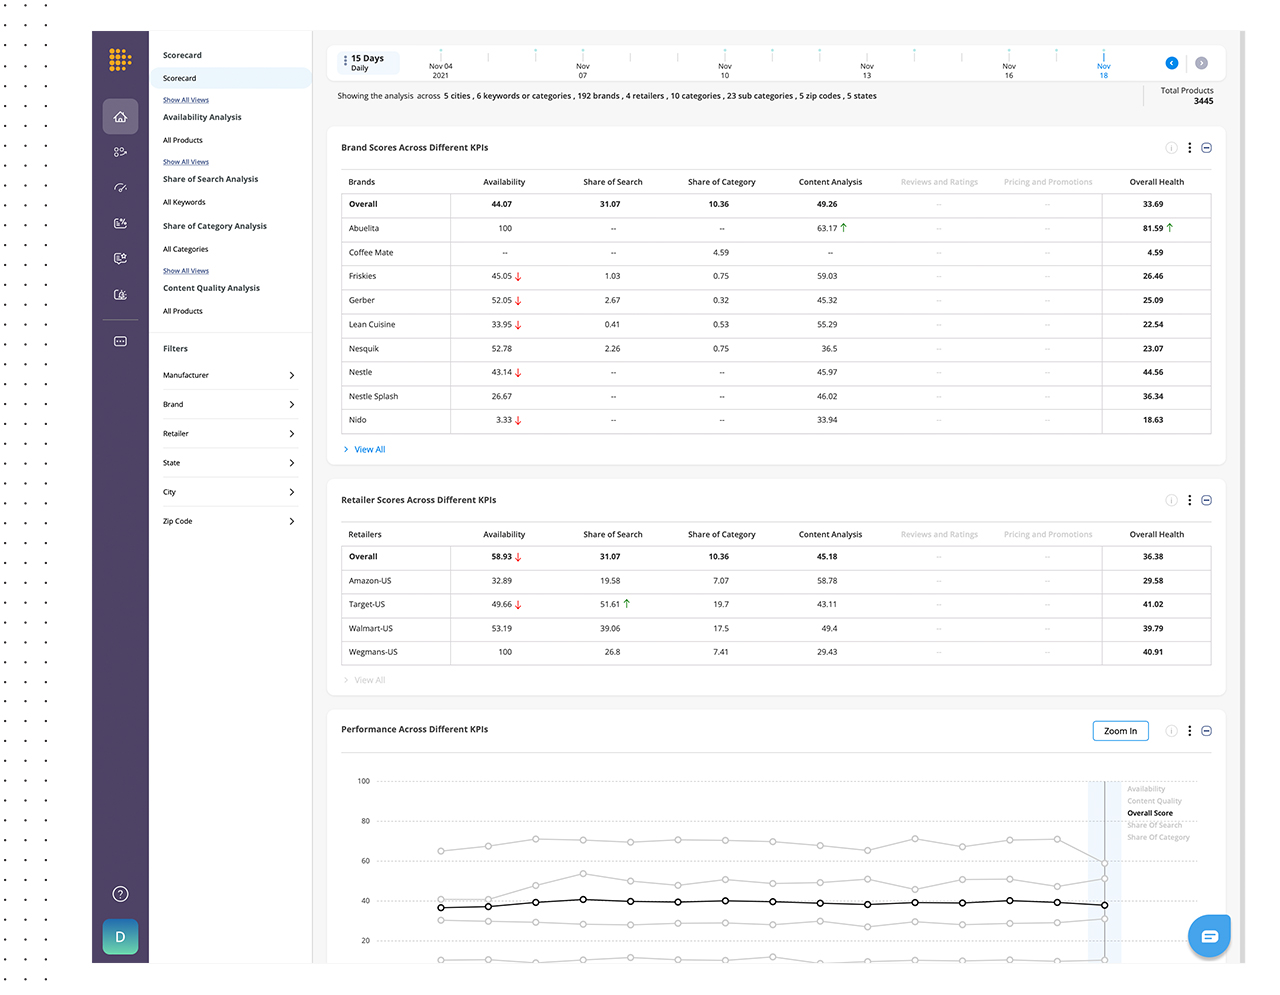1280x995 pixels.
Task: Toggle Availability series in chart legend
Action: 1146,789
